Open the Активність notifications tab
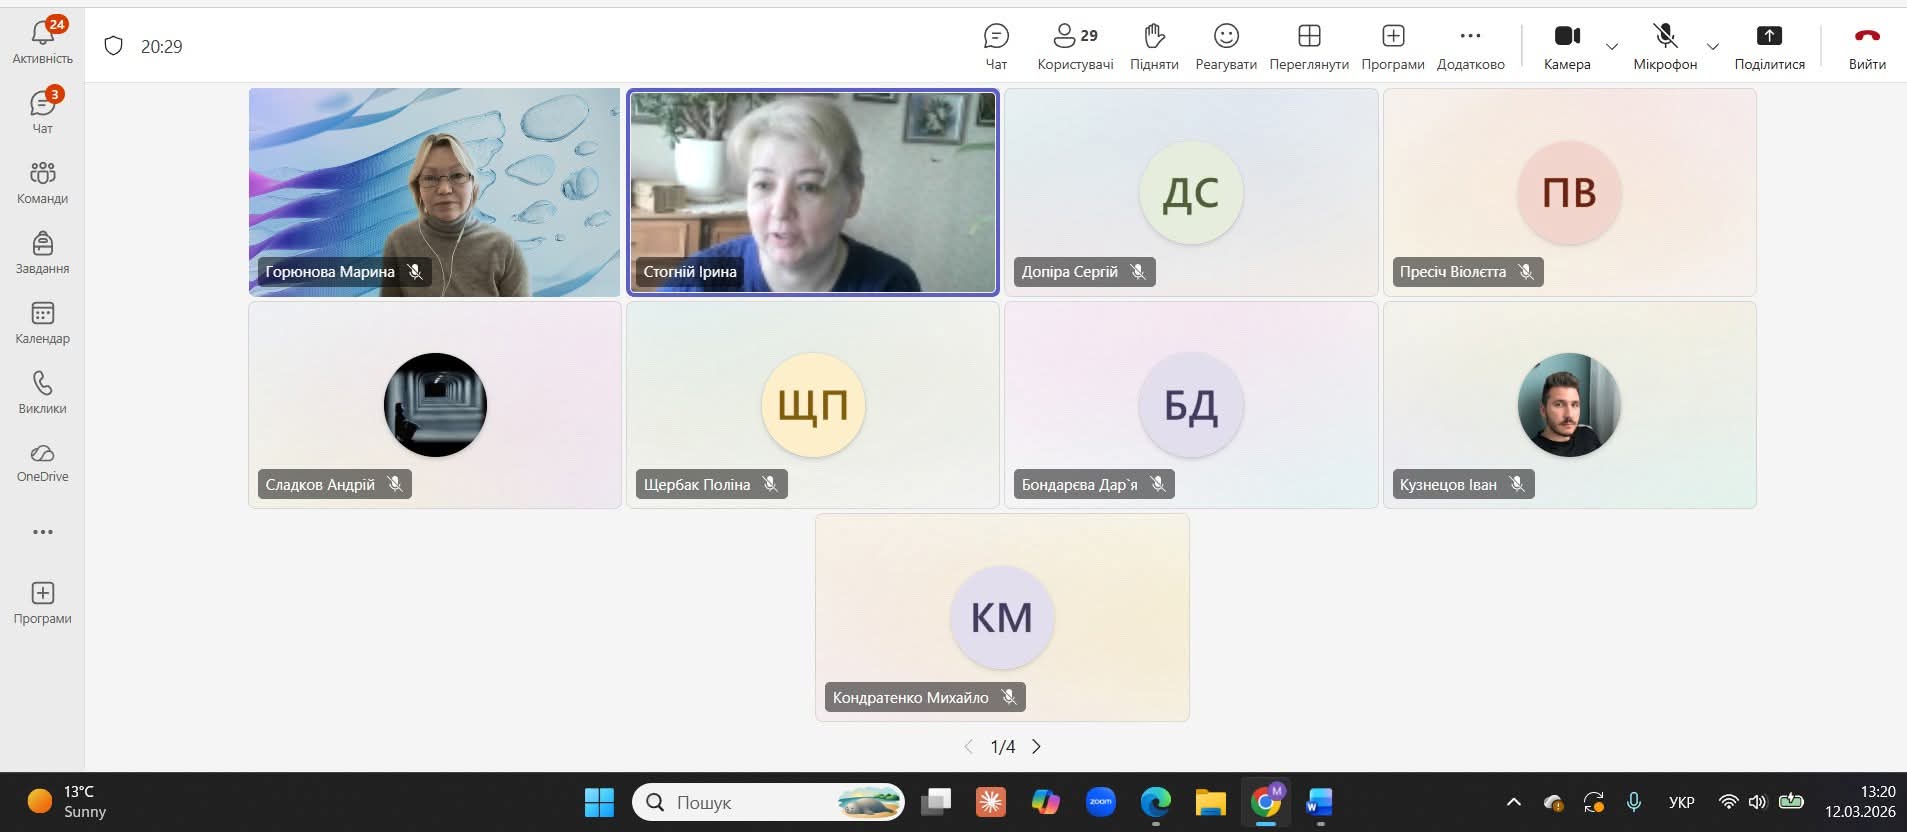Image resolution: width=1907 pixels, height=832 pixels. (42, 43)
